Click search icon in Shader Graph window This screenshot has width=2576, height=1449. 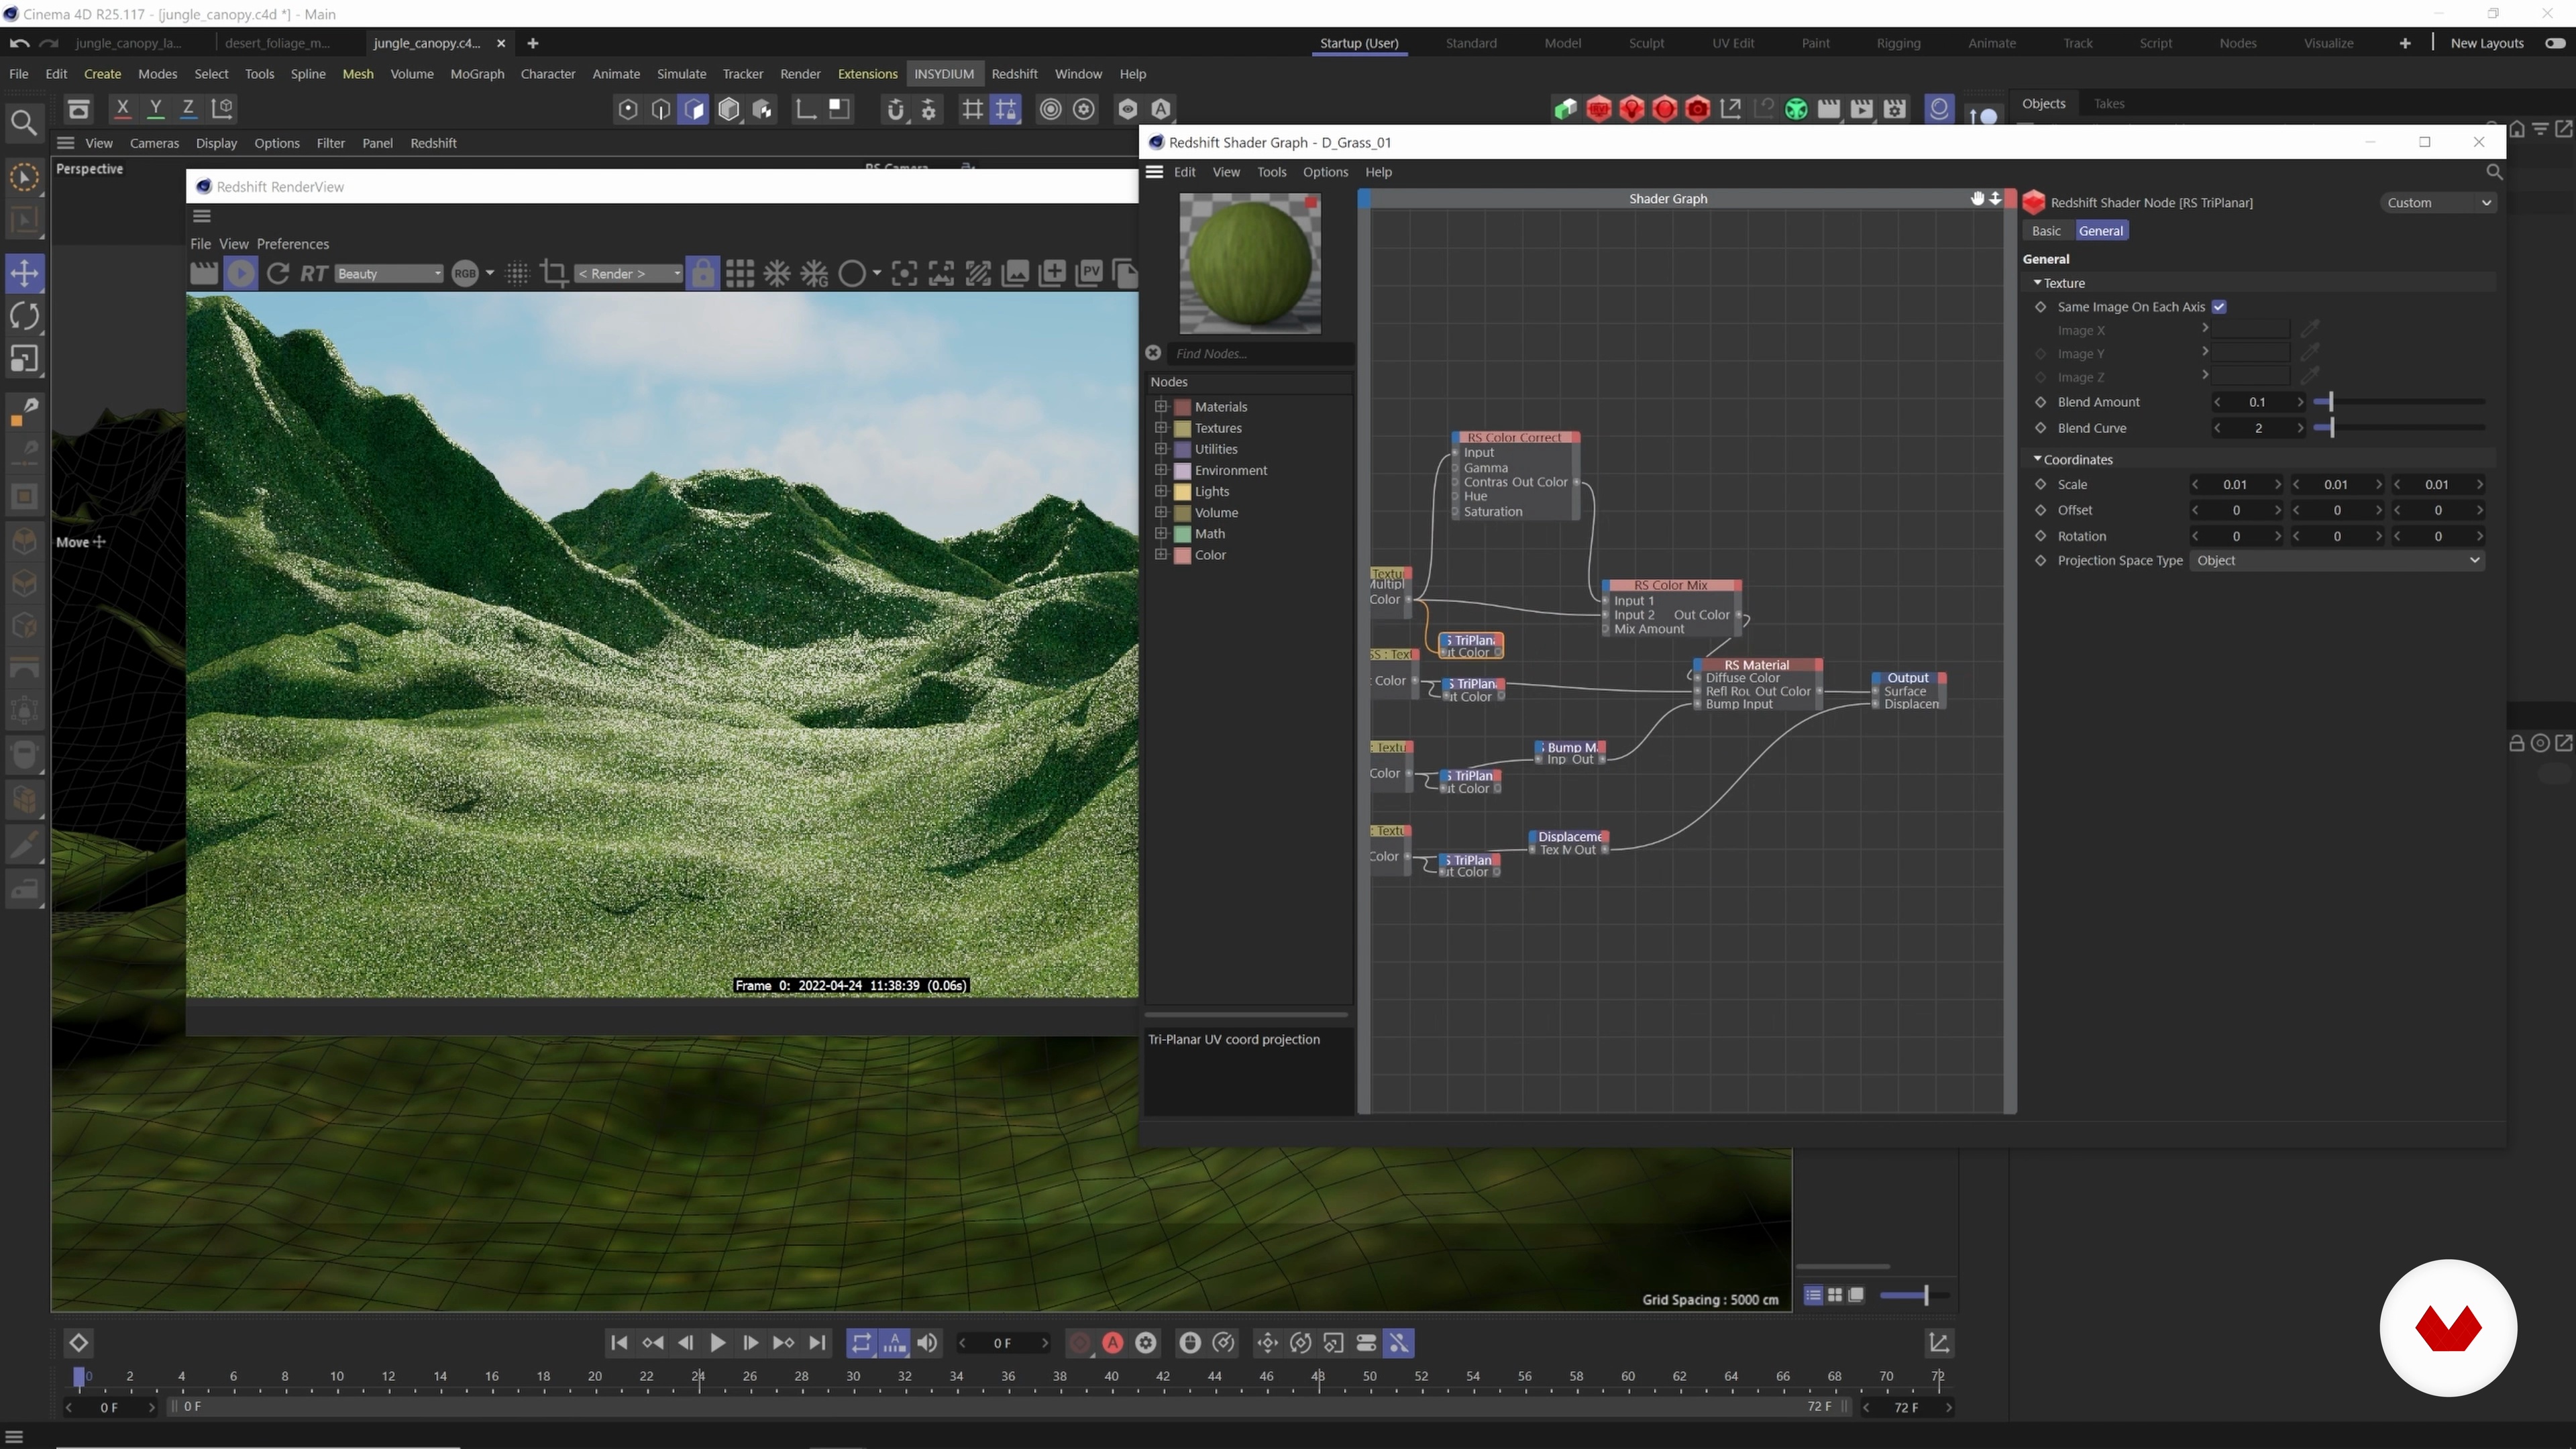[x=2494, y=172]
